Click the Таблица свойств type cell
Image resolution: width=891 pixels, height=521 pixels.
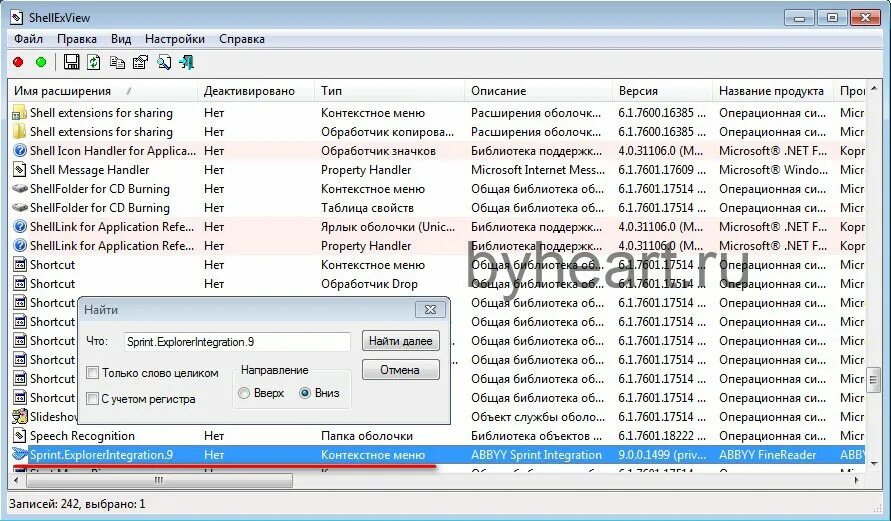click(367, 207)
